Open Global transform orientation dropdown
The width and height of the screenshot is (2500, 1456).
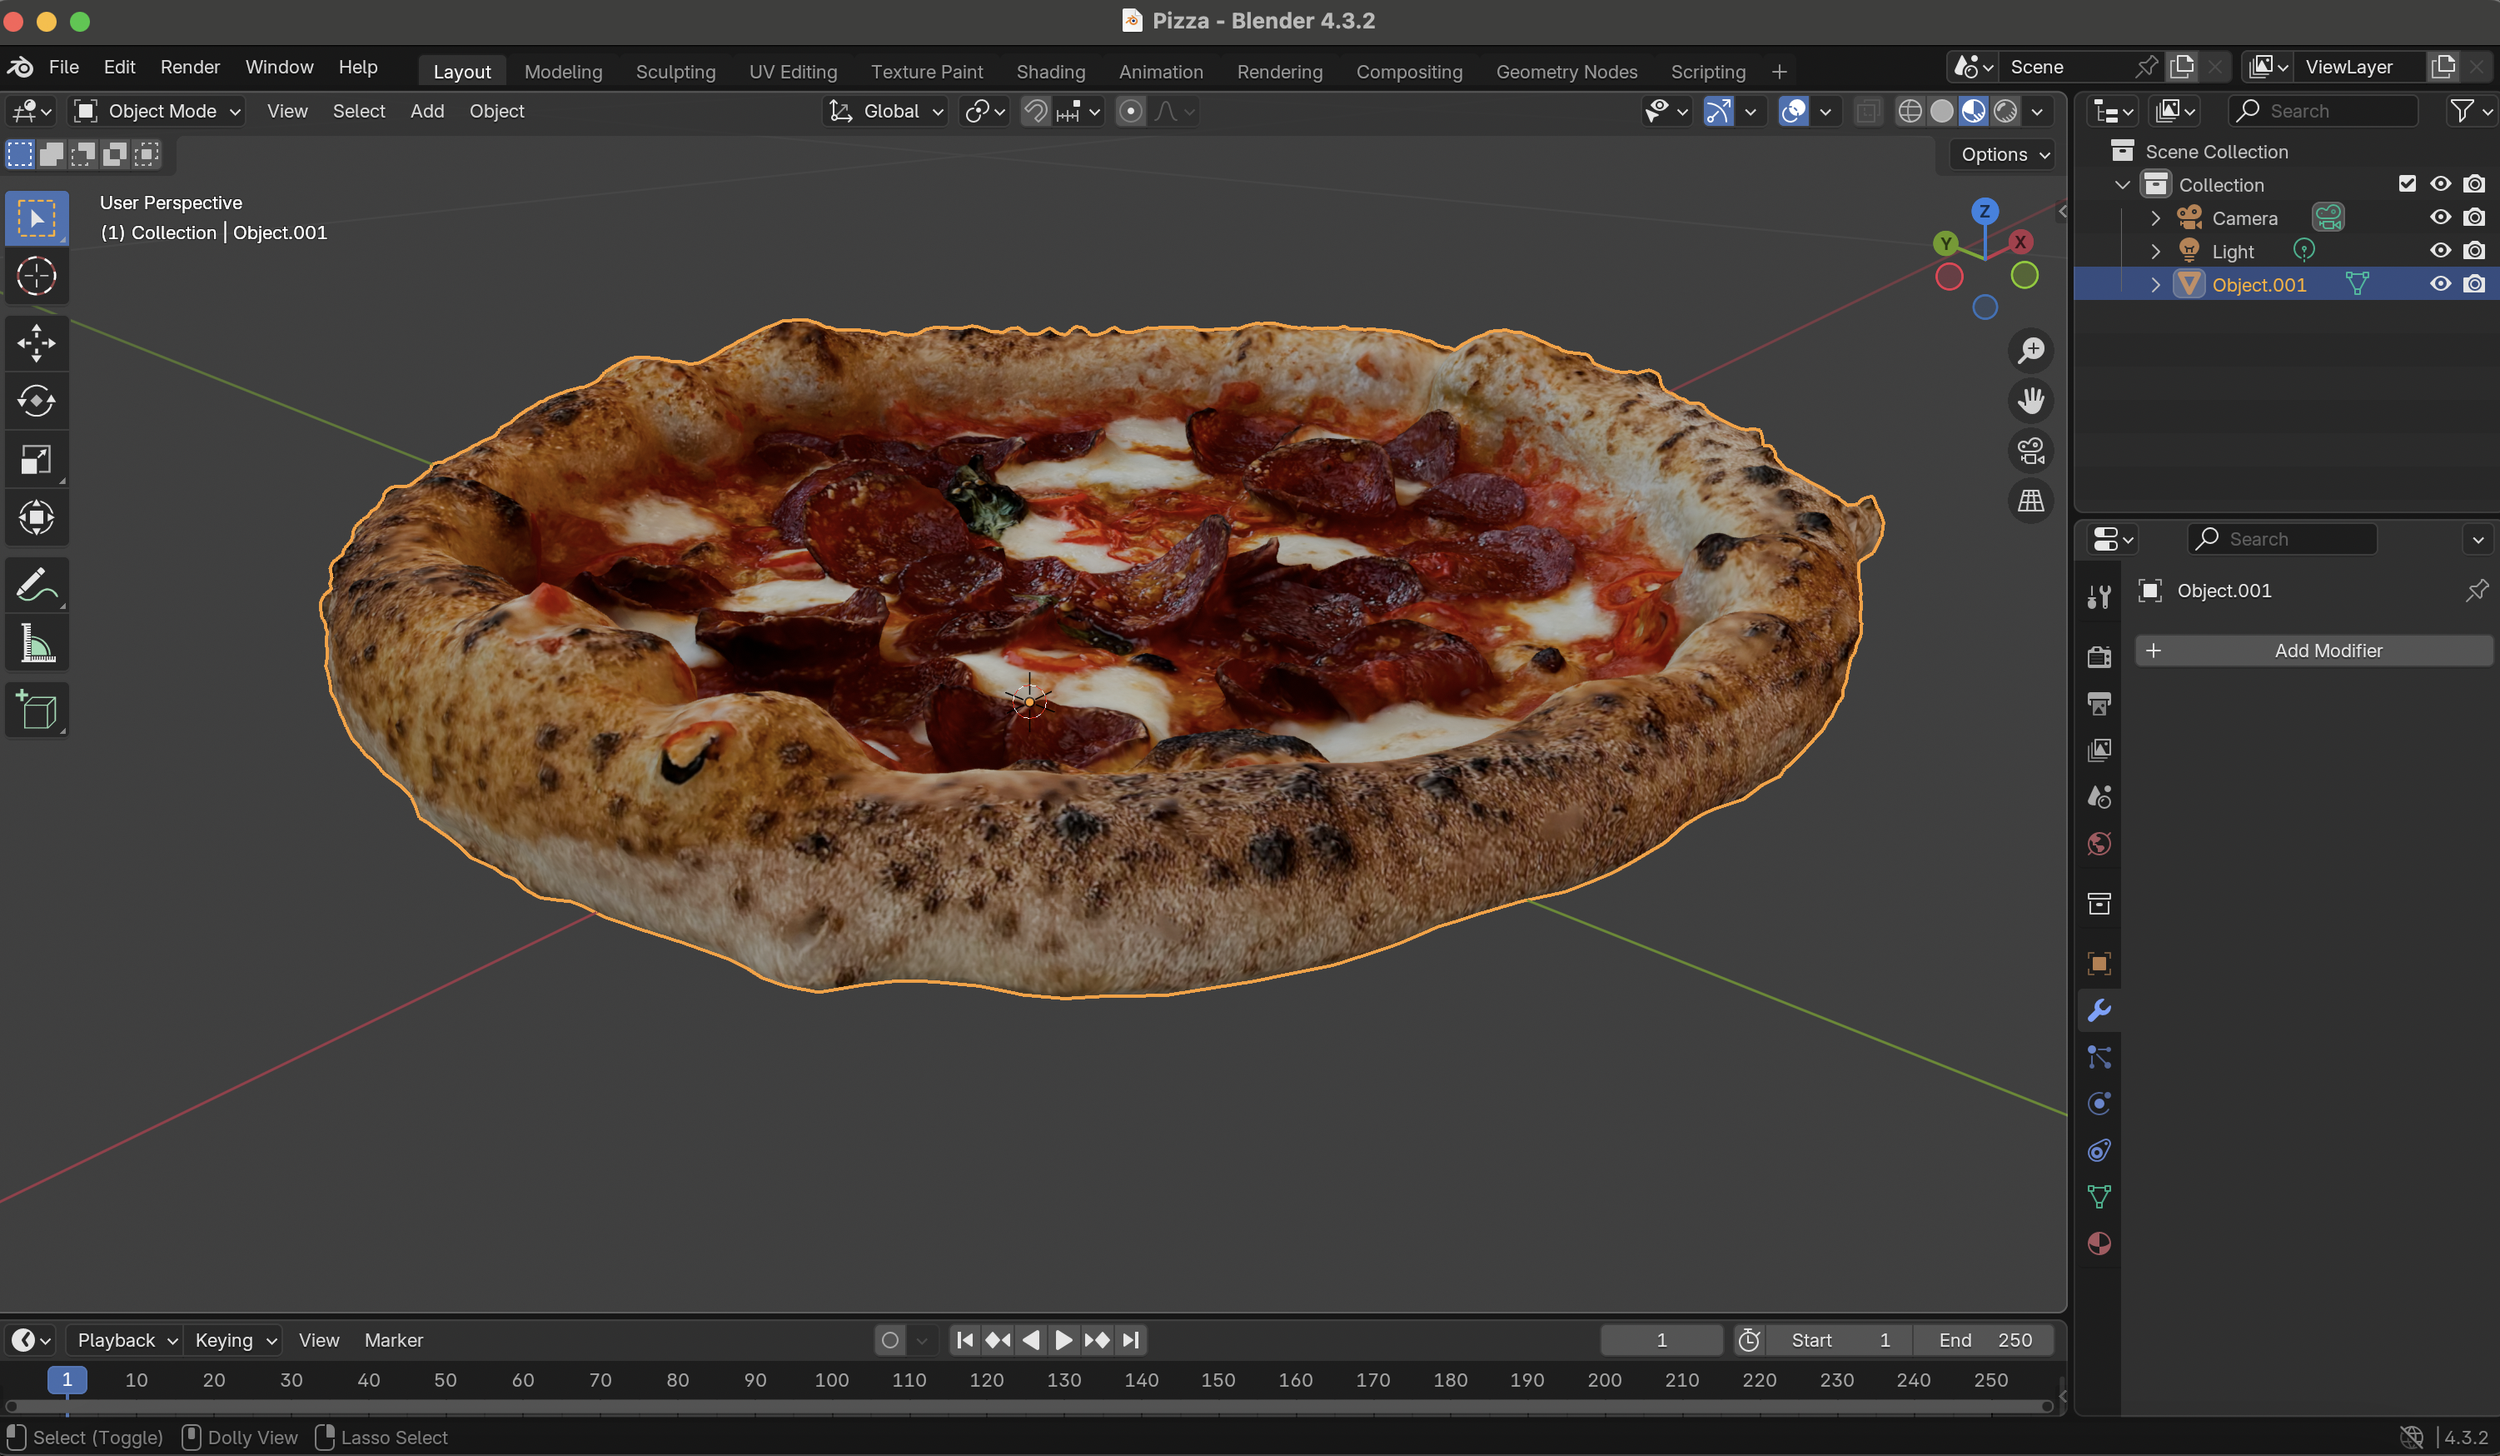pyautogui.click(x=887, y=111)
